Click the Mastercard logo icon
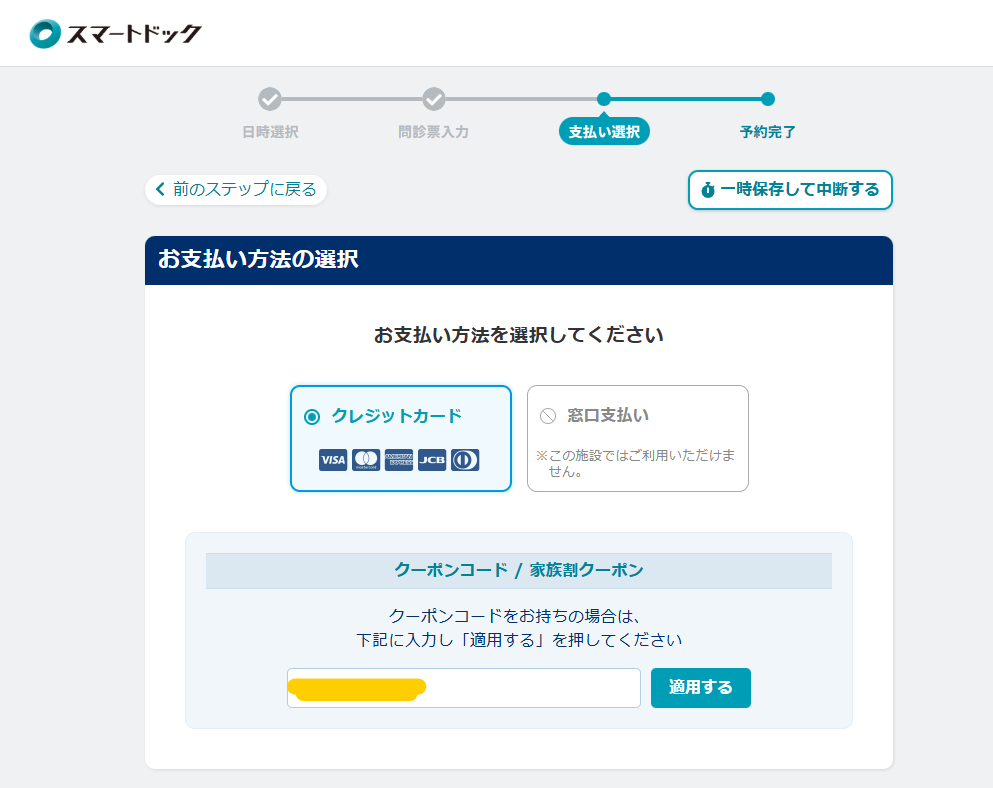Image resolution: width=993 pixels, height=788 pixels. click(x=366, y=460)
